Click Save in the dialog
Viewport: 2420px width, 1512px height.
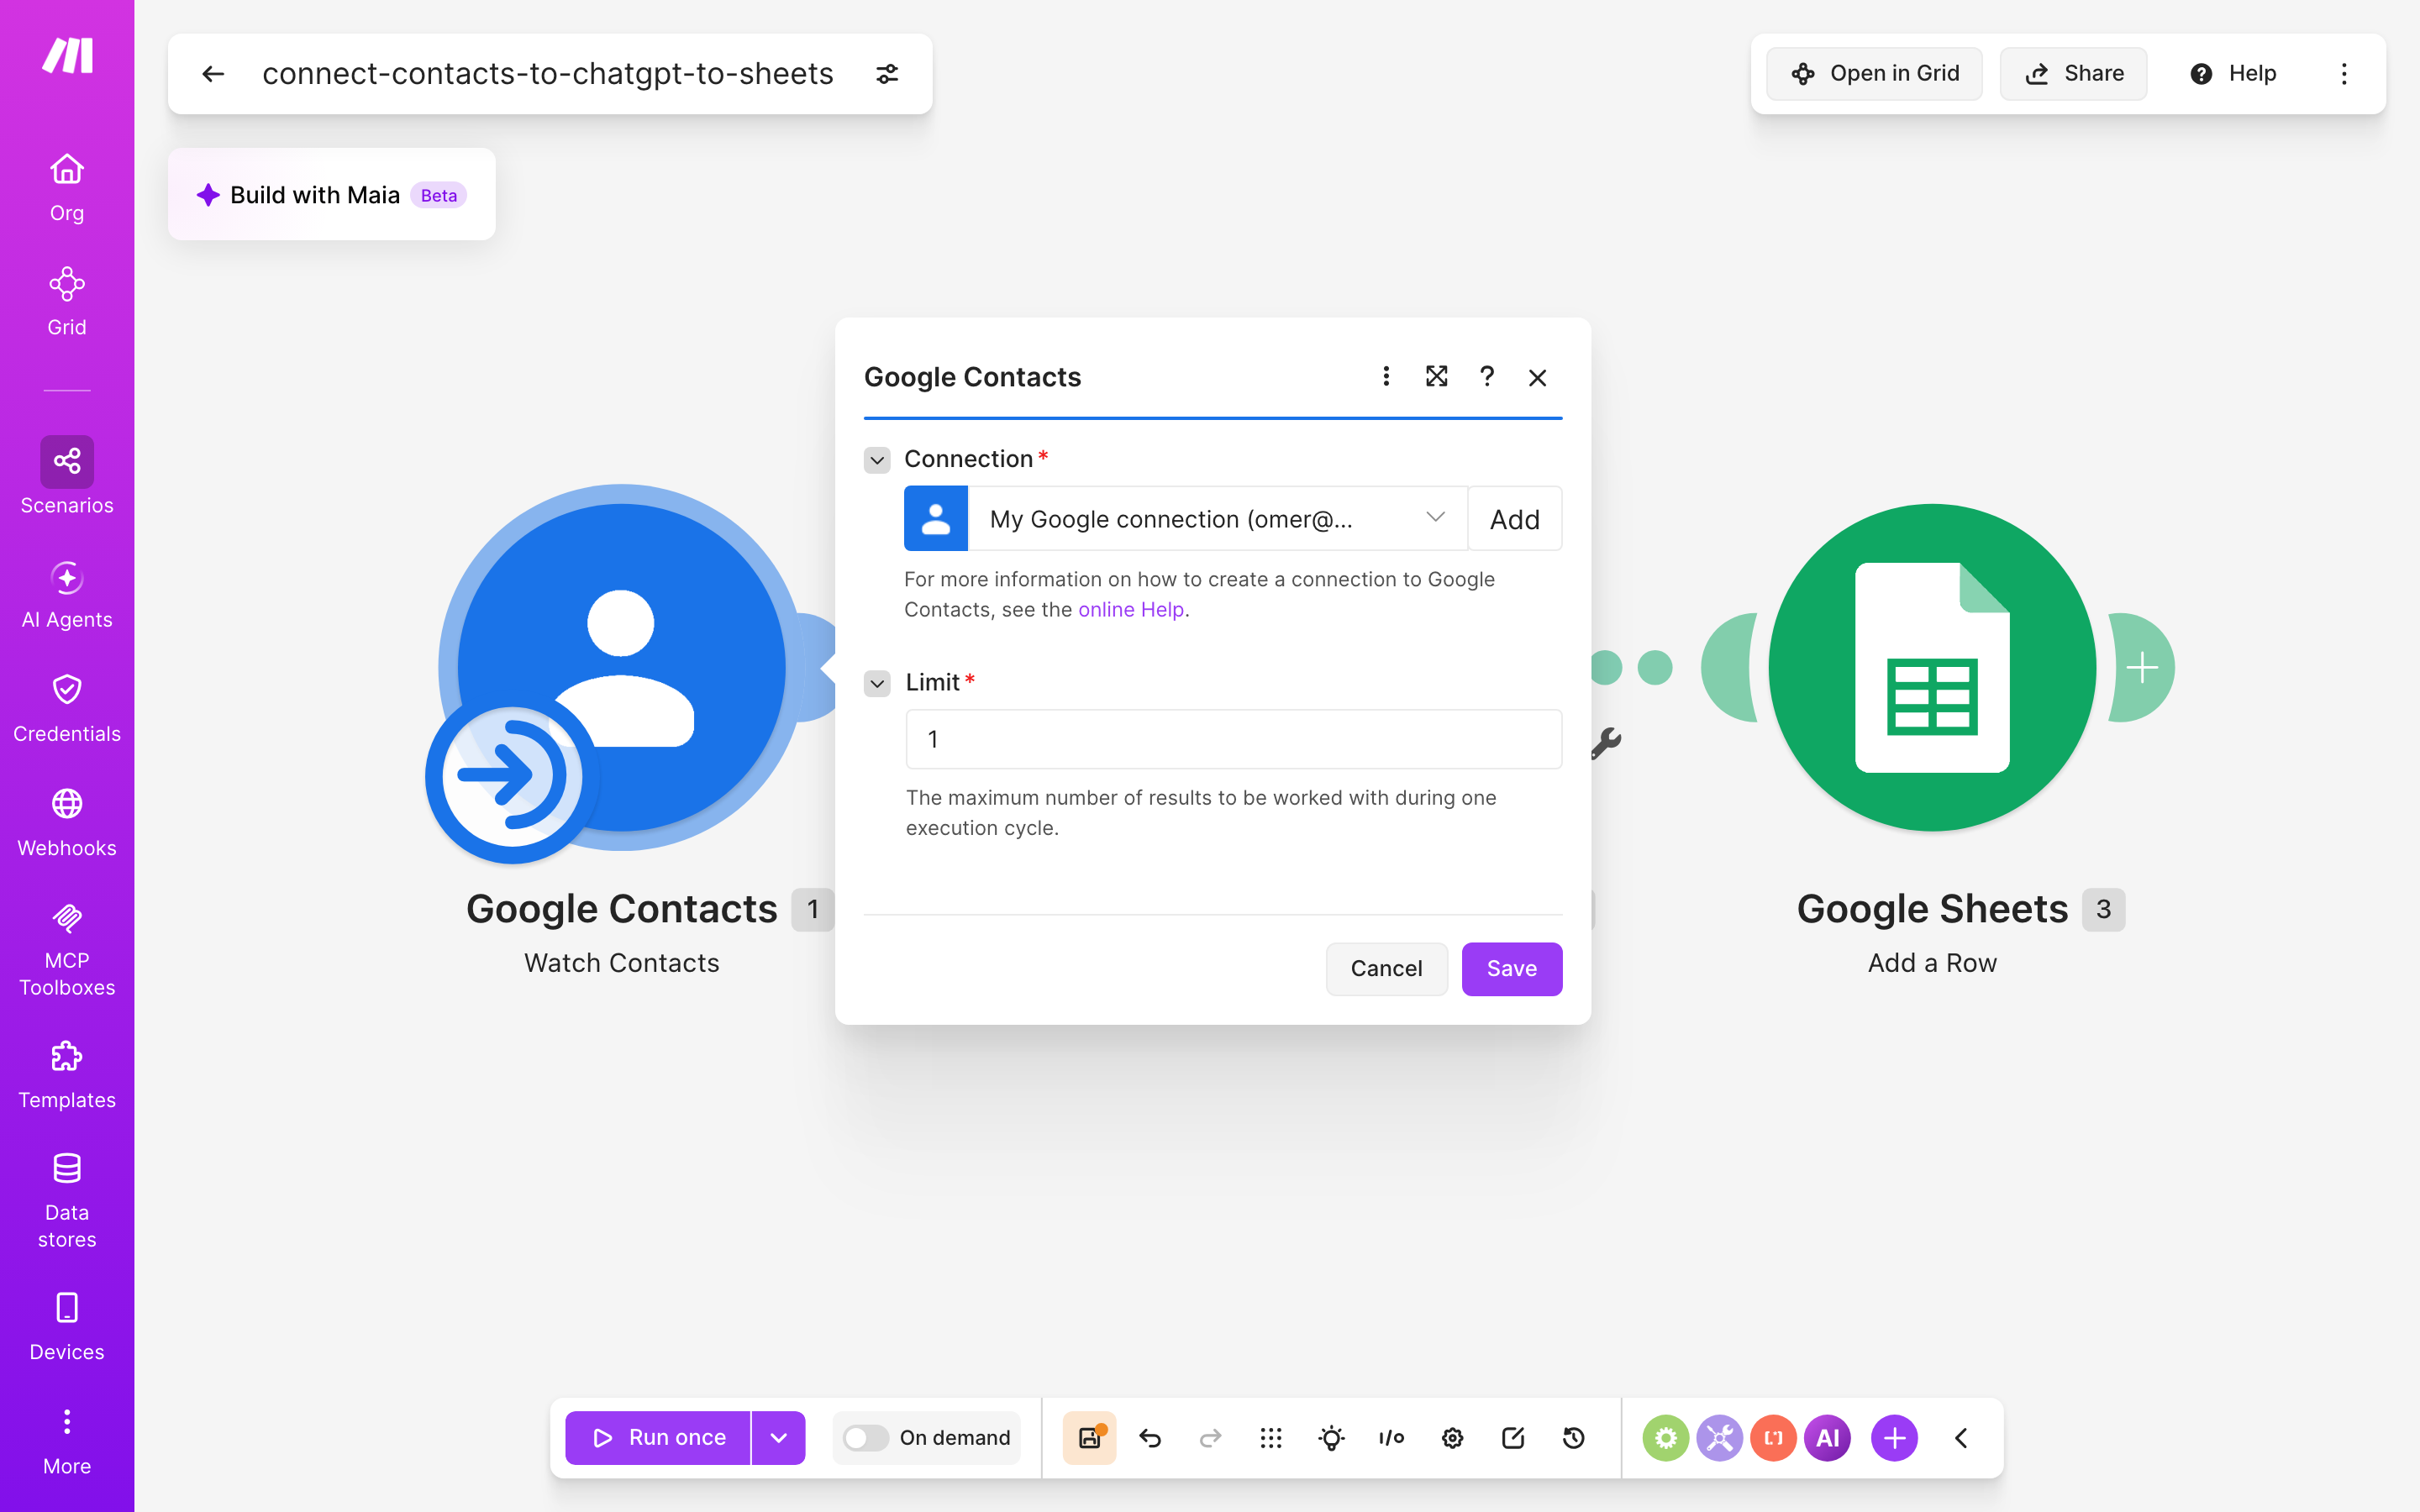pyautogui.click(x=1511, y=968)
